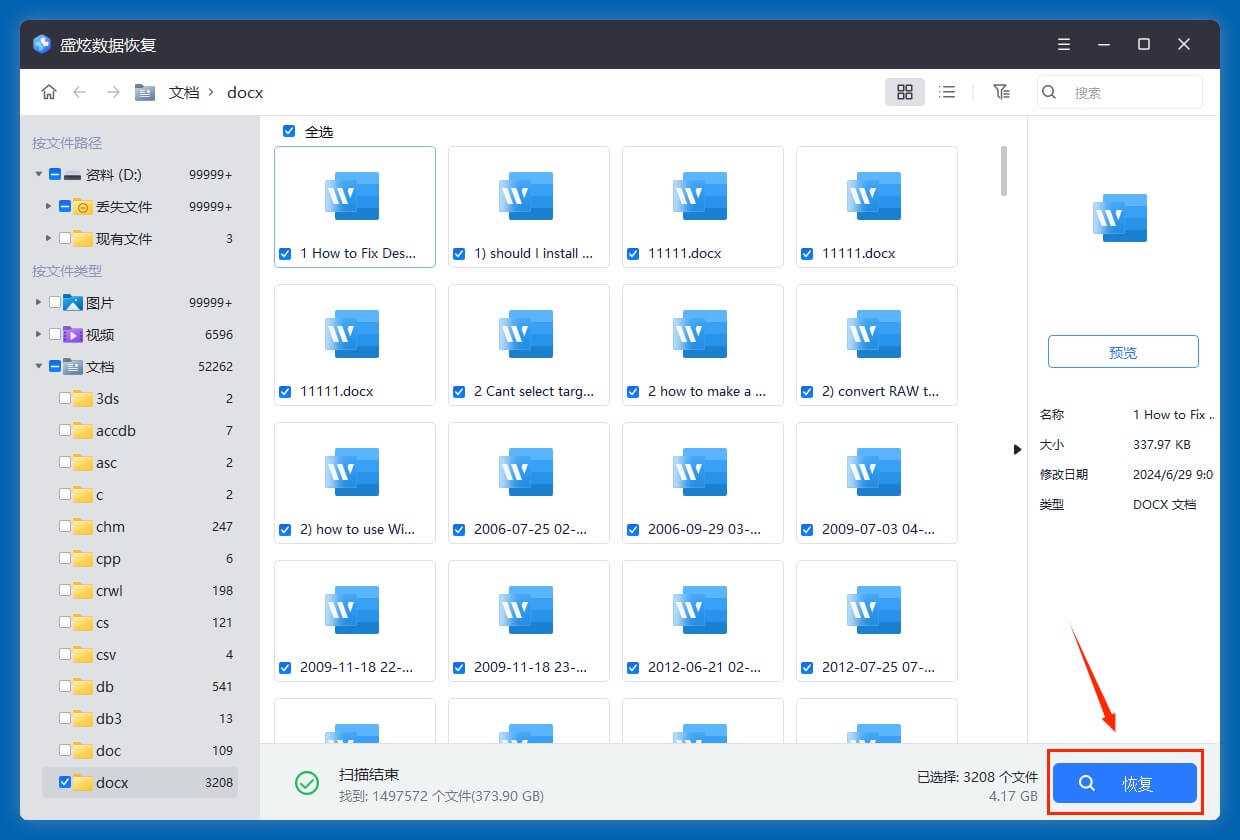Uncheck the 全选 select-all checkbox

point(289,131)
